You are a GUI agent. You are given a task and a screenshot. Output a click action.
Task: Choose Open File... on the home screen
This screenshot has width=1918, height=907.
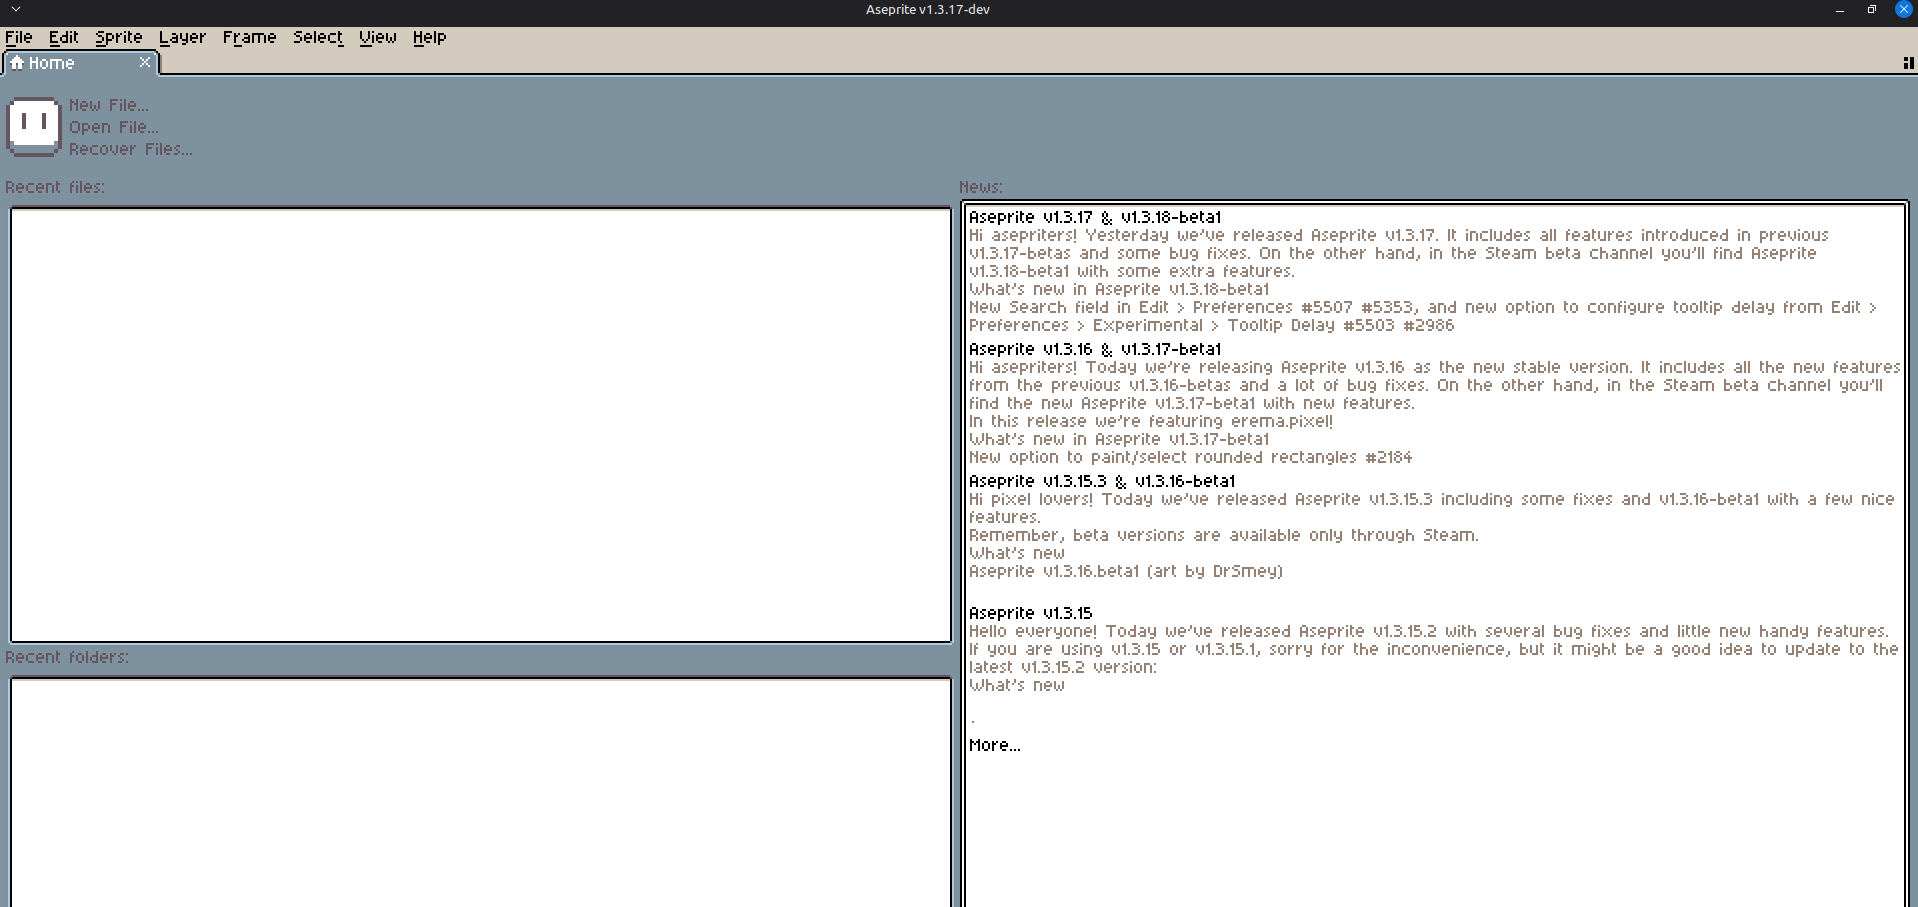(x=113, y=127)
